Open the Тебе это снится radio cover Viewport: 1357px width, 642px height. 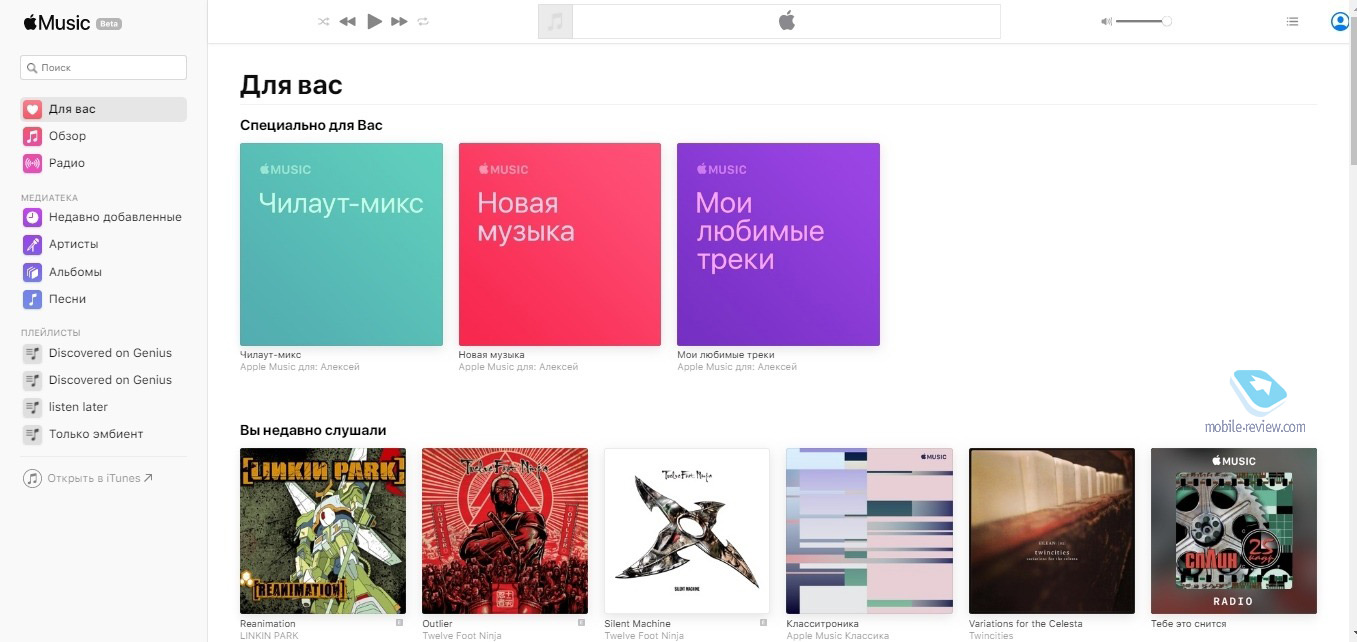point(1234,531)
